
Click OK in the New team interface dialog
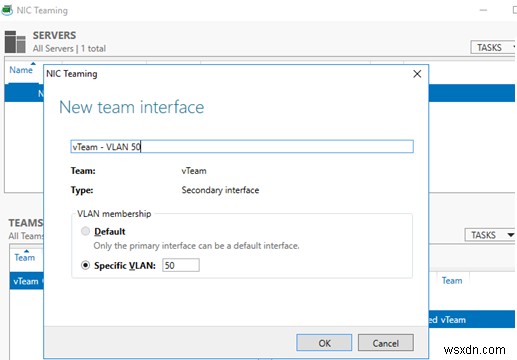(x=324, y=343)
